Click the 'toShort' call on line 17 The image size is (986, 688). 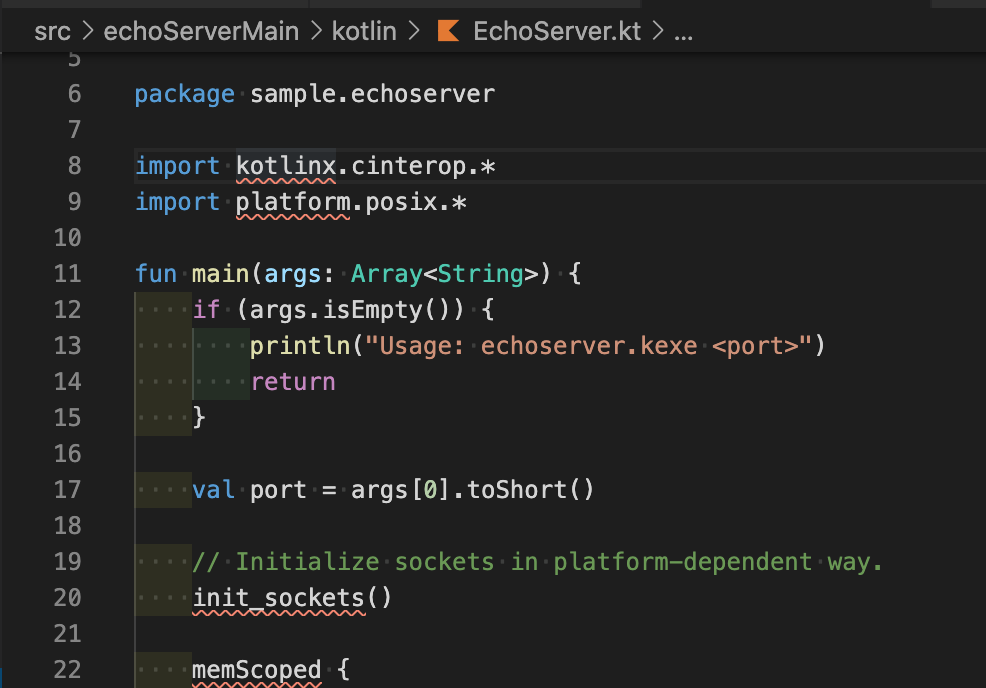click(x=516, y=490)
